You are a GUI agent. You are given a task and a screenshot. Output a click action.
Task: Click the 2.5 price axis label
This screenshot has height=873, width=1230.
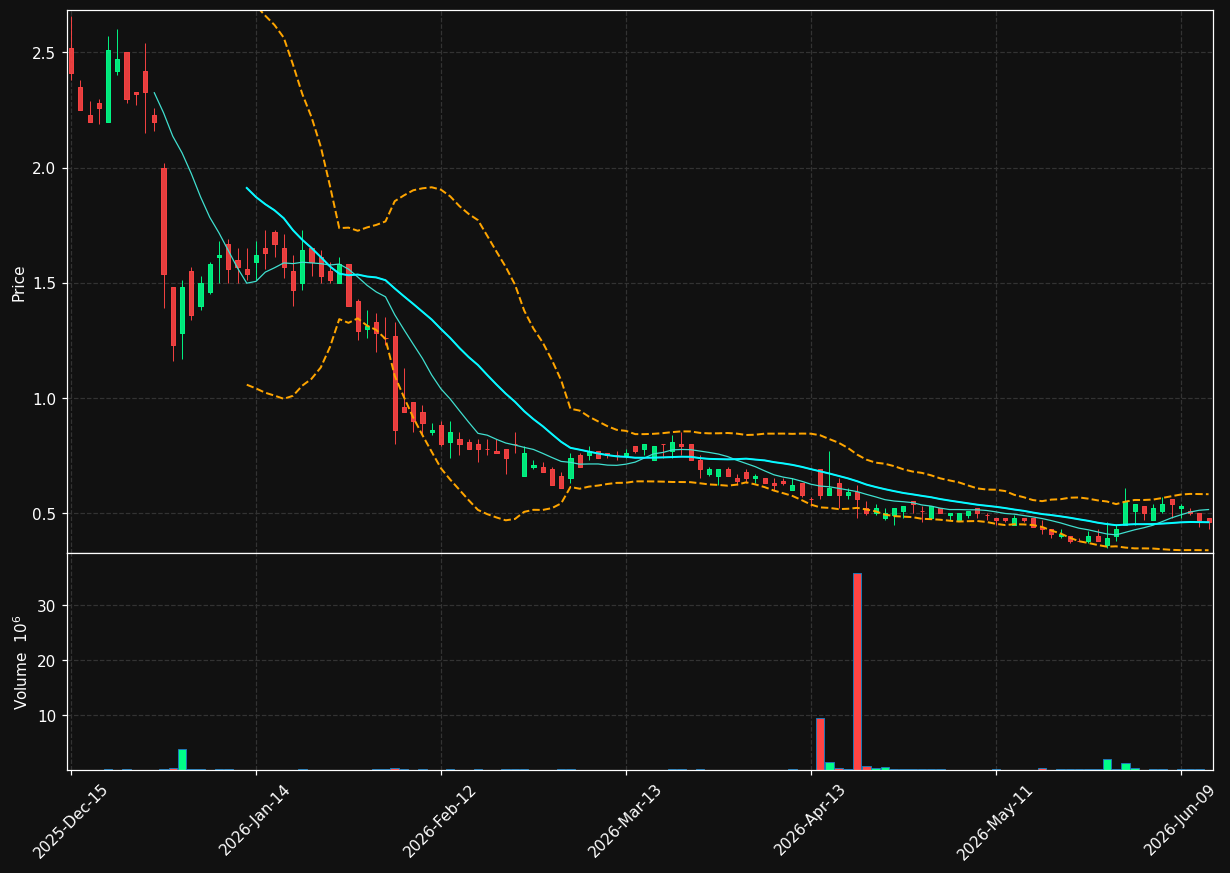pos(43,53)
